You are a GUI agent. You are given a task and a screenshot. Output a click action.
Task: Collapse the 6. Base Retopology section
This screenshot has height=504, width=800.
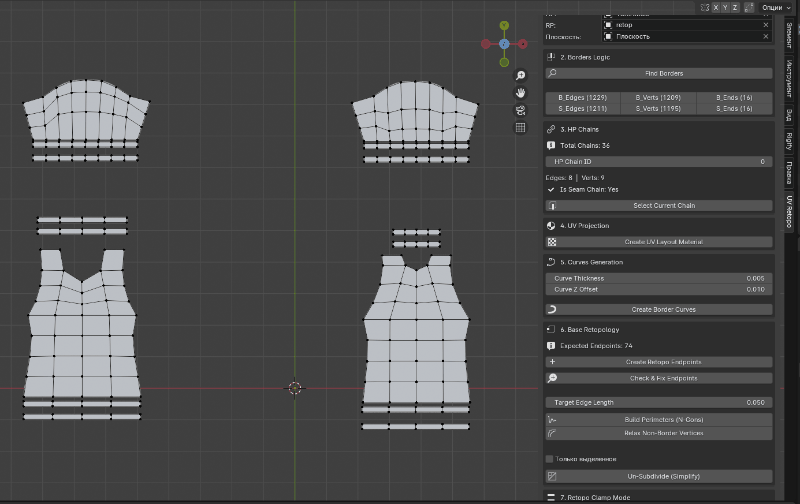(x=590, y=328)
